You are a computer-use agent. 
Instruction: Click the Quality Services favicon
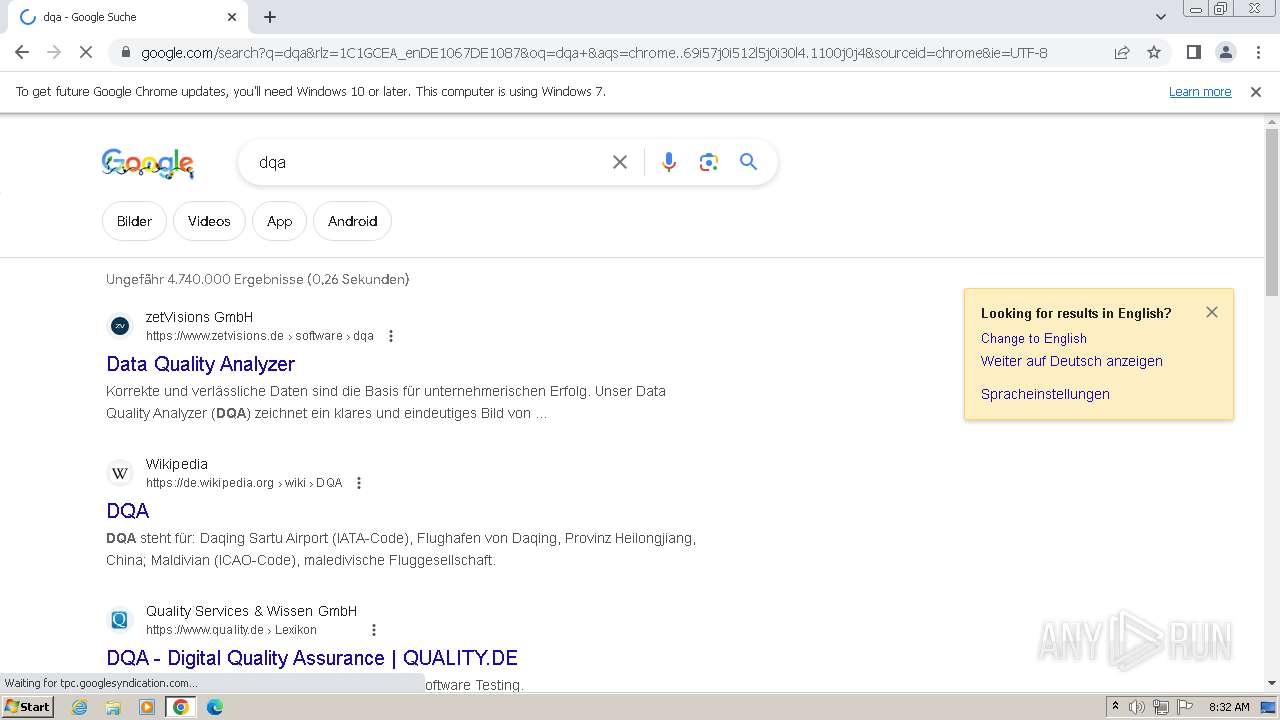pos(120,620)
